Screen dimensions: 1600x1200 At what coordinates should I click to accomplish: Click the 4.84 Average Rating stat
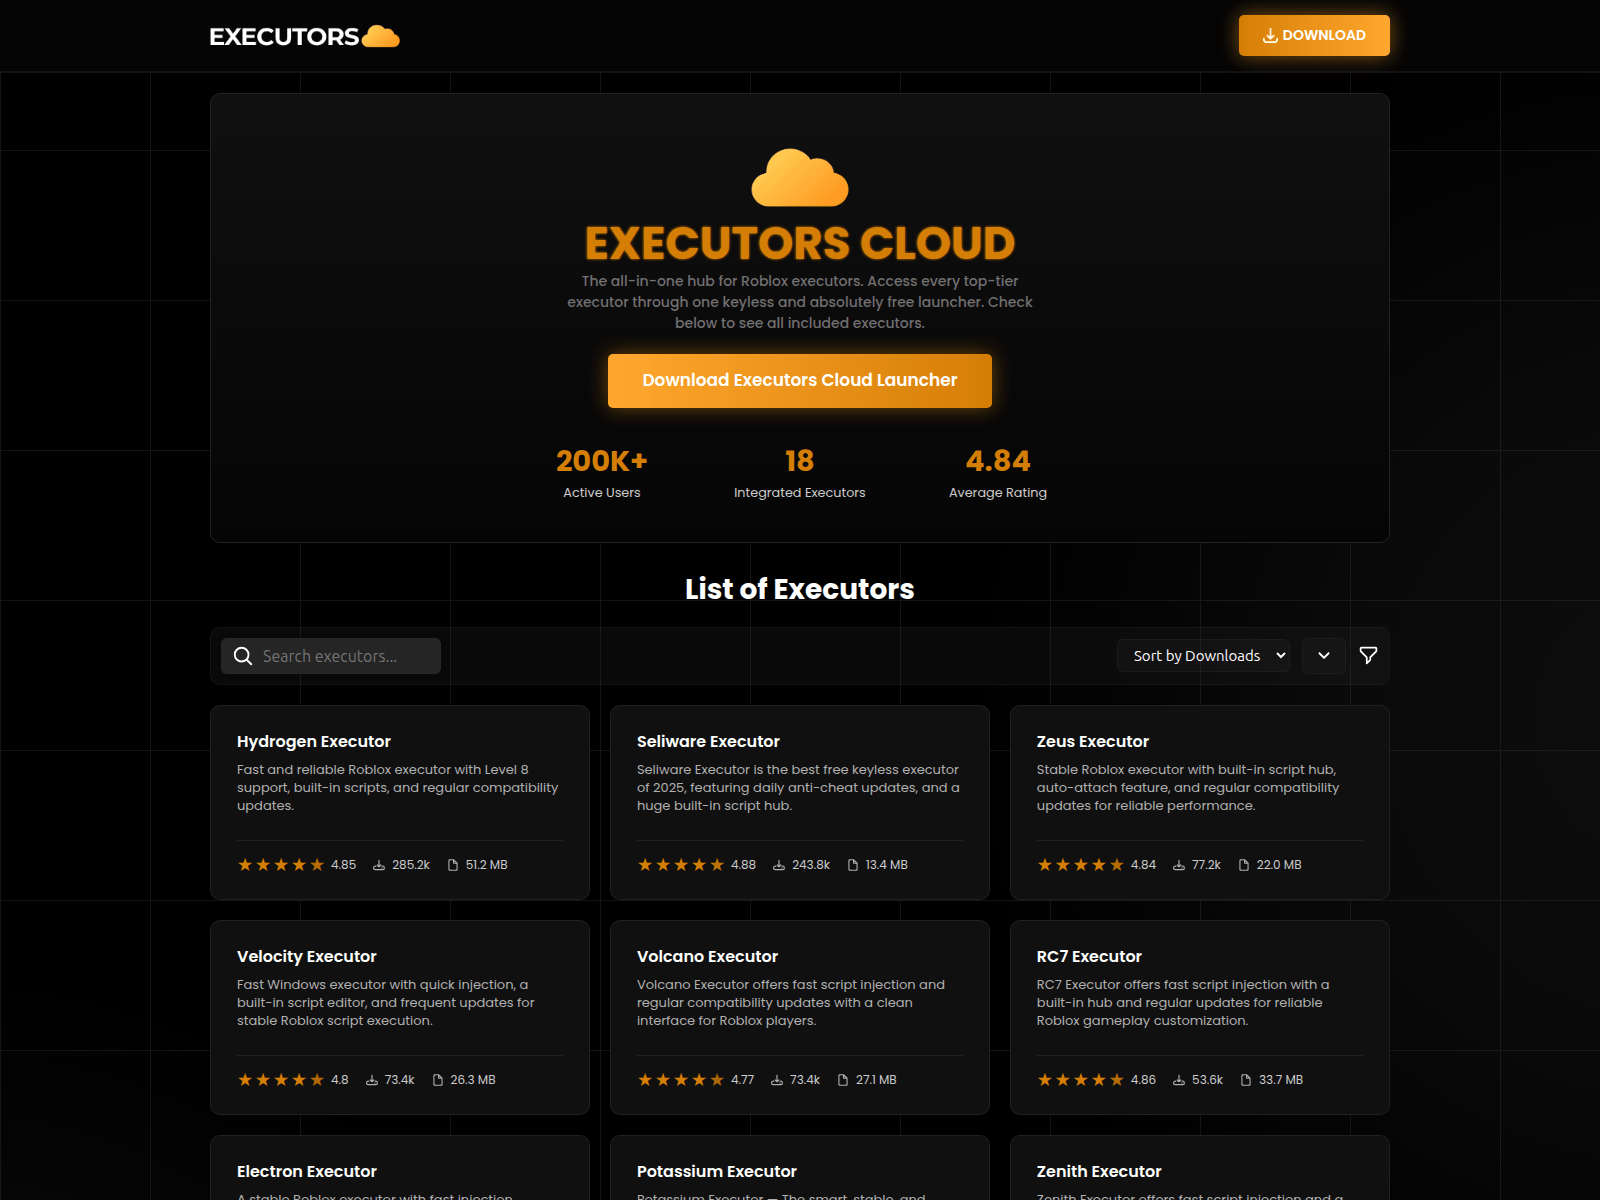[x=998, y=473]
